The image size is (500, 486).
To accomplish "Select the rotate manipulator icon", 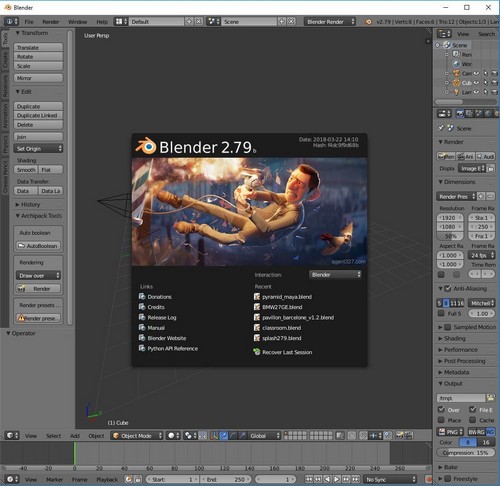I will coord(233,435).
